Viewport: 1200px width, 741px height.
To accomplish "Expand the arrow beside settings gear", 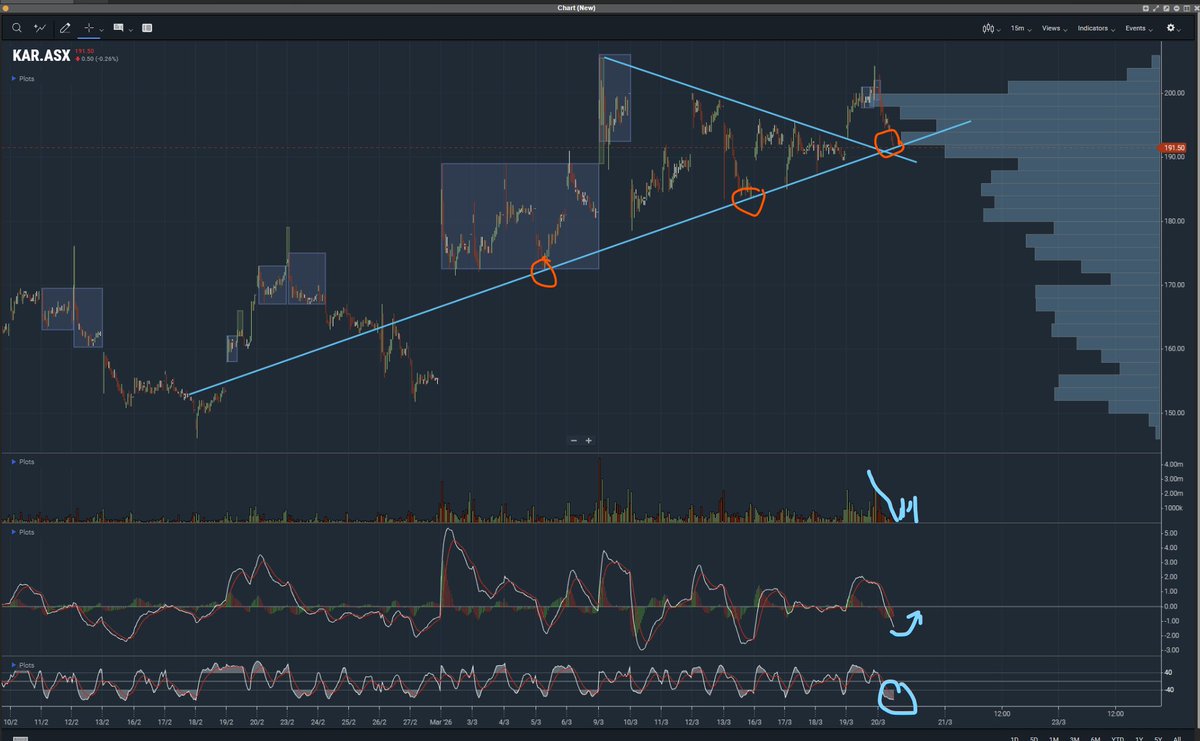I will coord(1180,30).
